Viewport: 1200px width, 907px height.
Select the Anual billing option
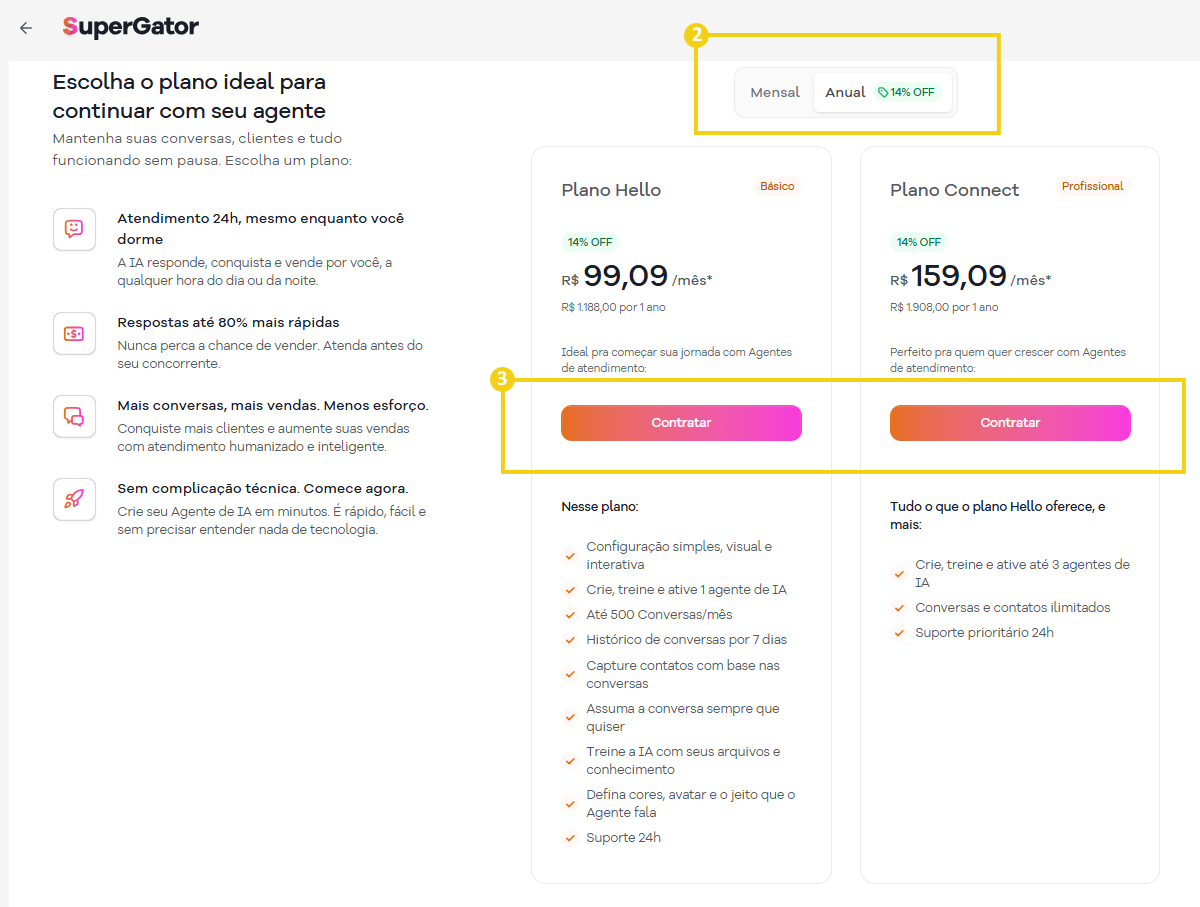845,91
